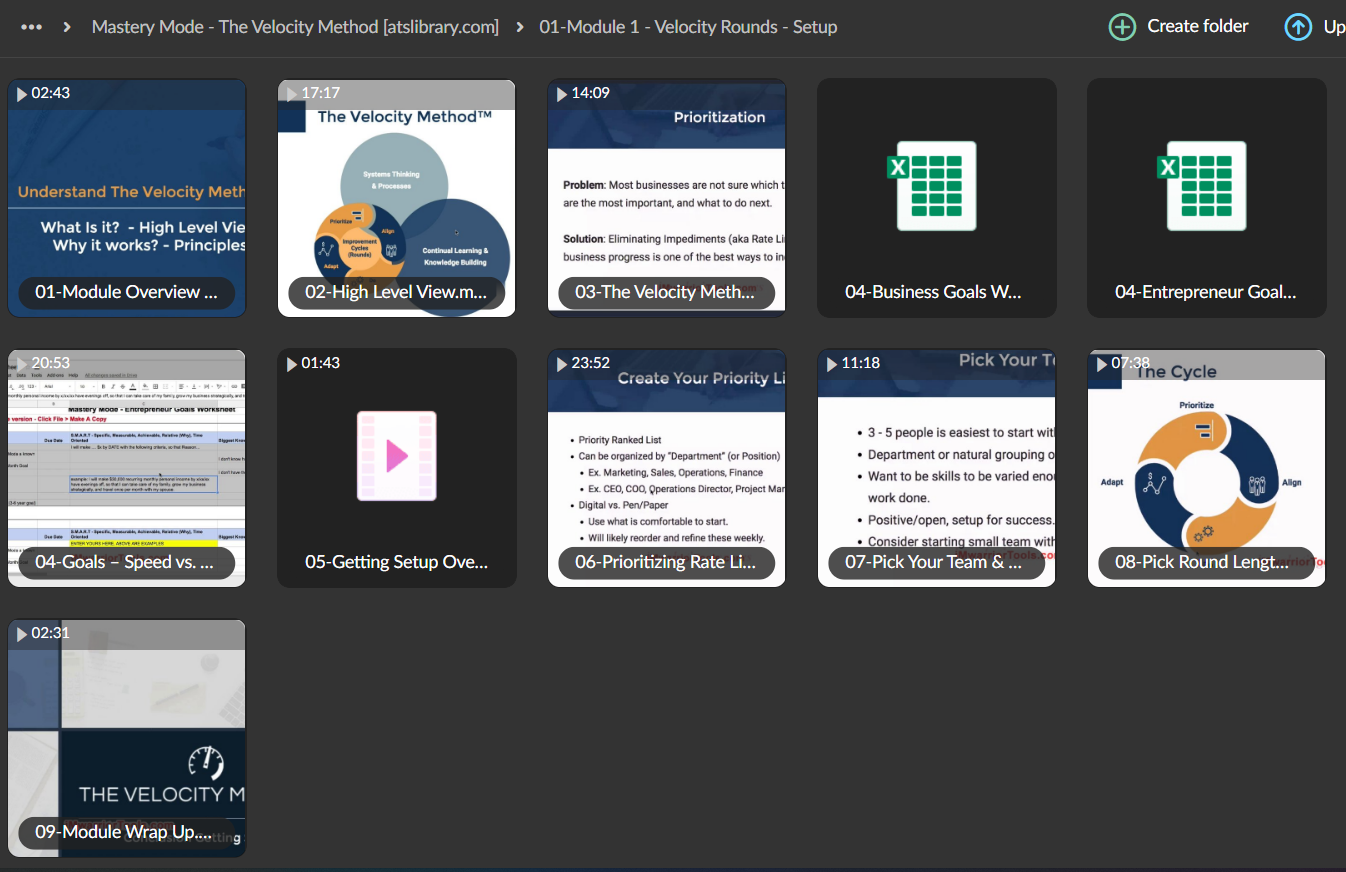Click first breadcrumb chevron separator
The image size is (1346, 872).
[67, 27]
